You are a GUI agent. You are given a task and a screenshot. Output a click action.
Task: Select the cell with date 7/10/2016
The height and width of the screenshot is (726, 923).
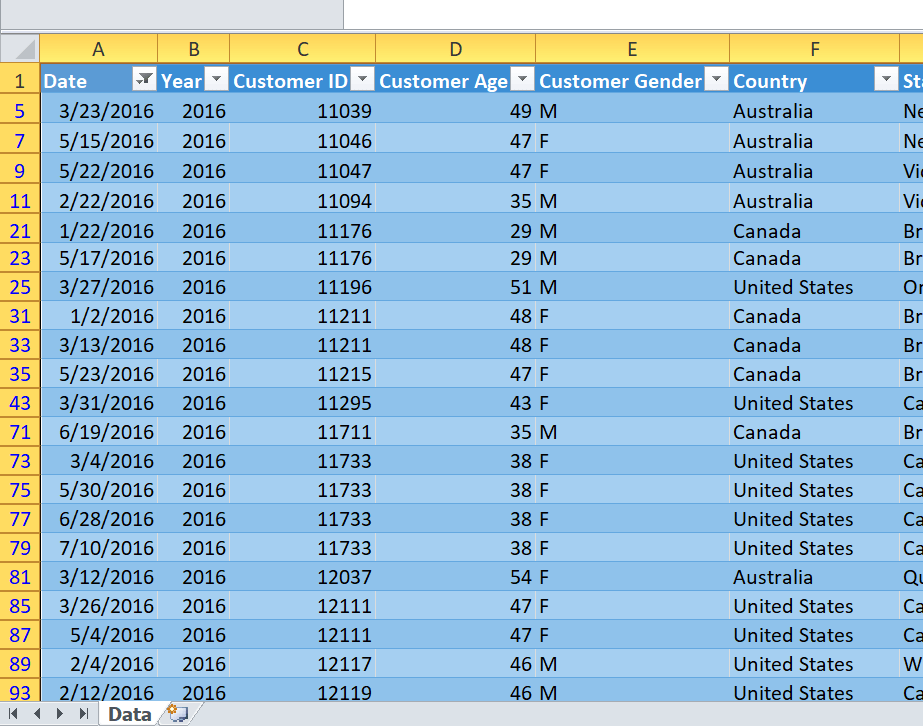pos(99,548)
